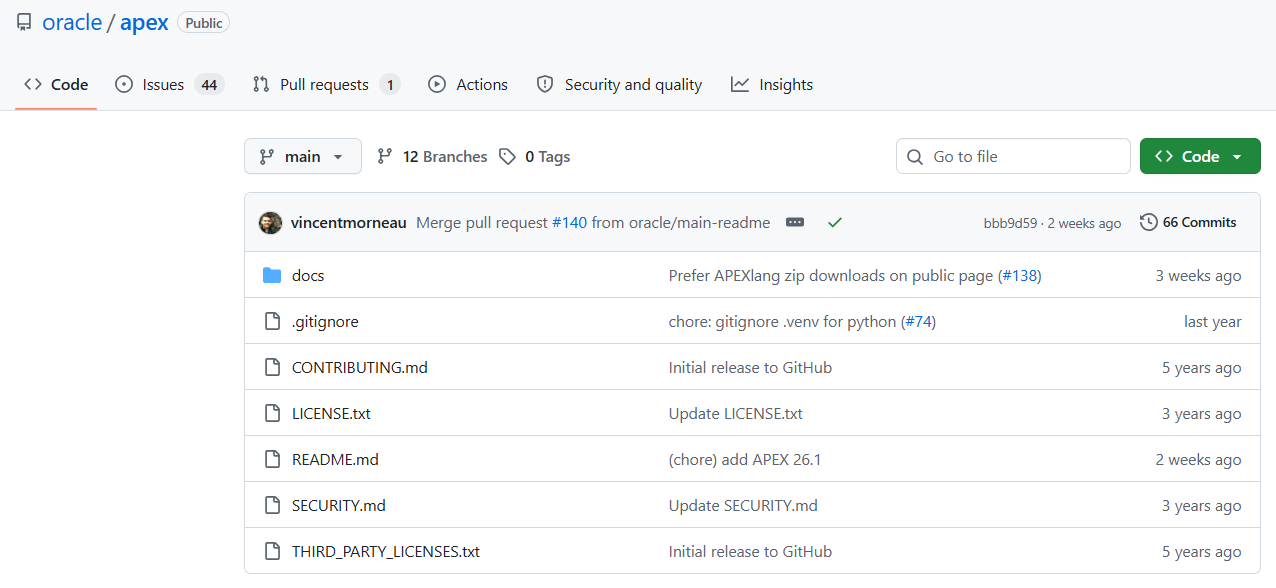View the 12 Branches link
Screen dimensions: 1276x588
click(x=432, y=157)
